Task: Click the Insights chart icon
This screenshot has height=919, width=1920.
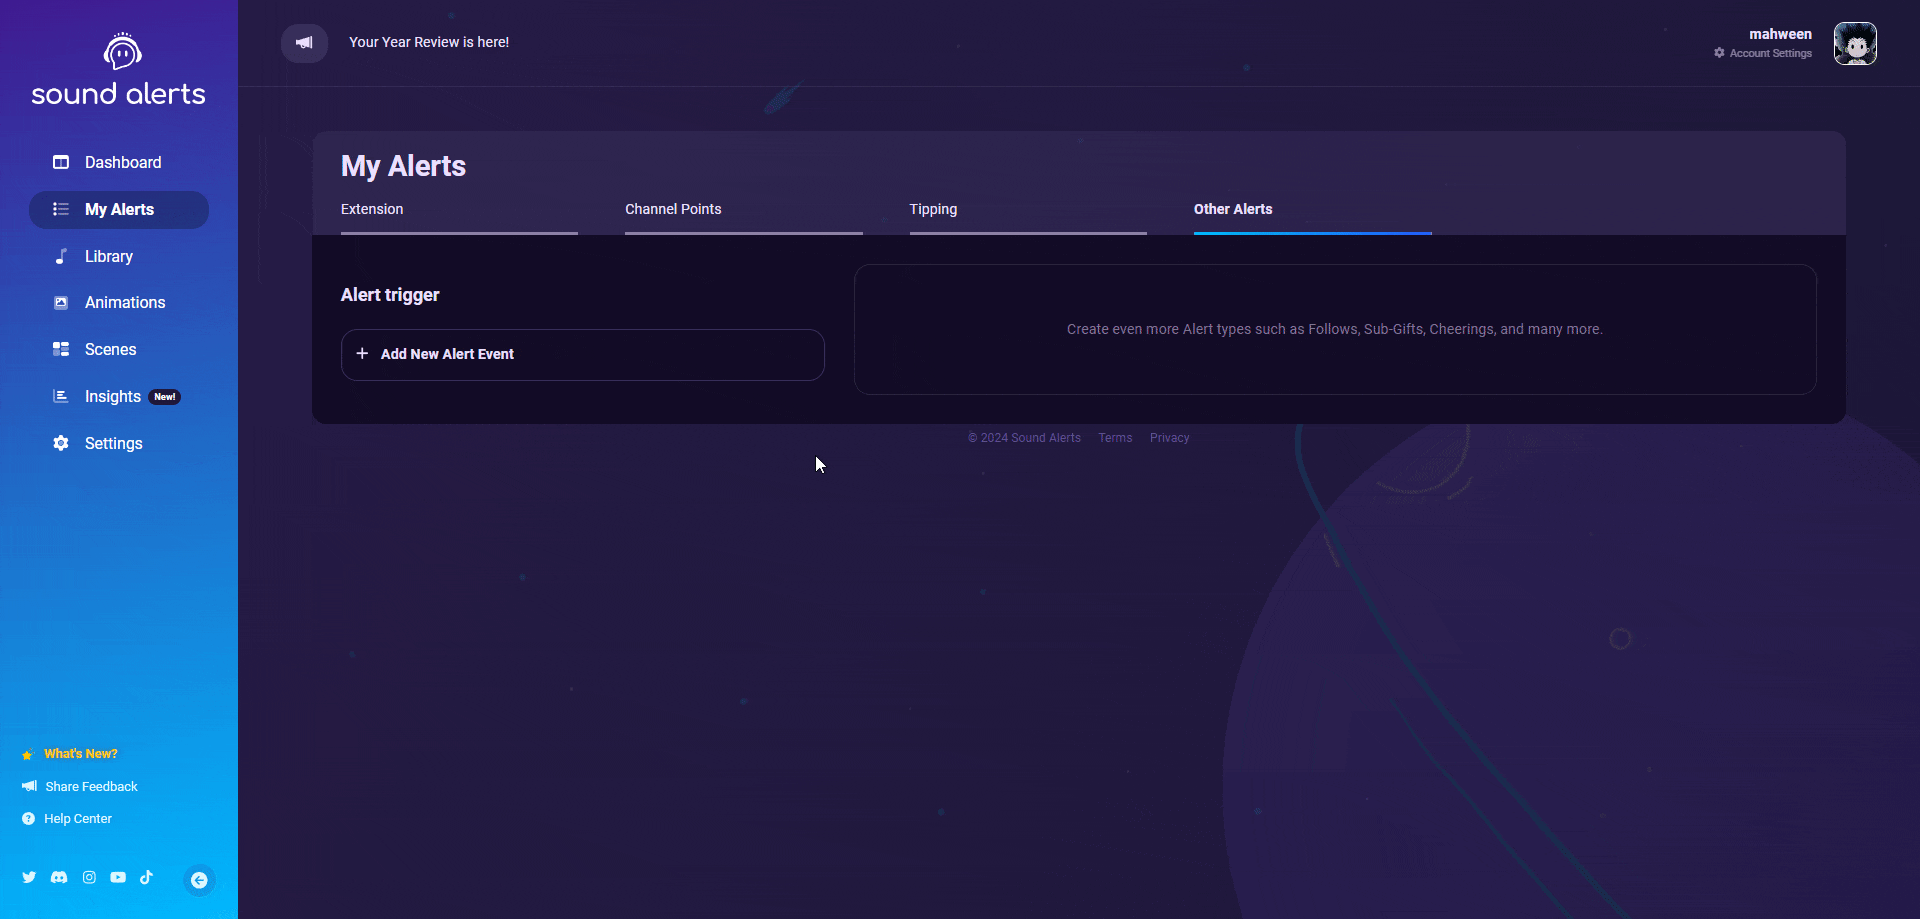Action: [x=61, y=396]
